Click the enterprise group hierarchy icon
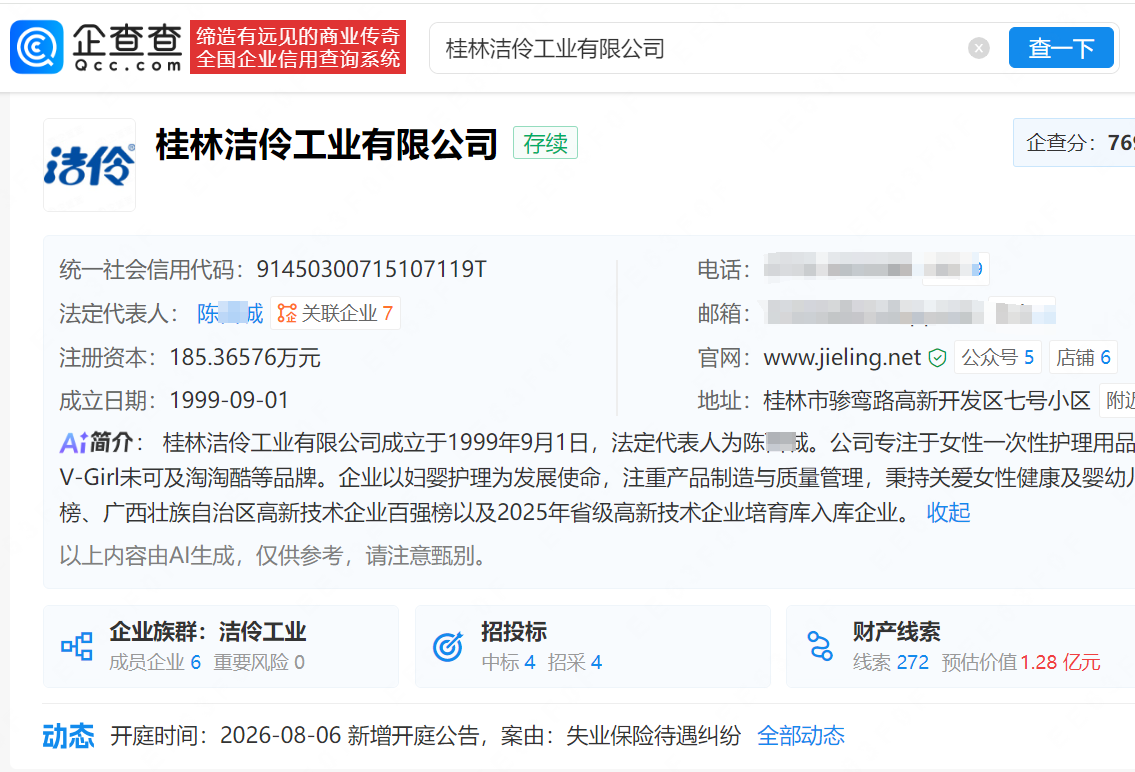The height and width of the screenshot is (772, 1135). point(77,646)
